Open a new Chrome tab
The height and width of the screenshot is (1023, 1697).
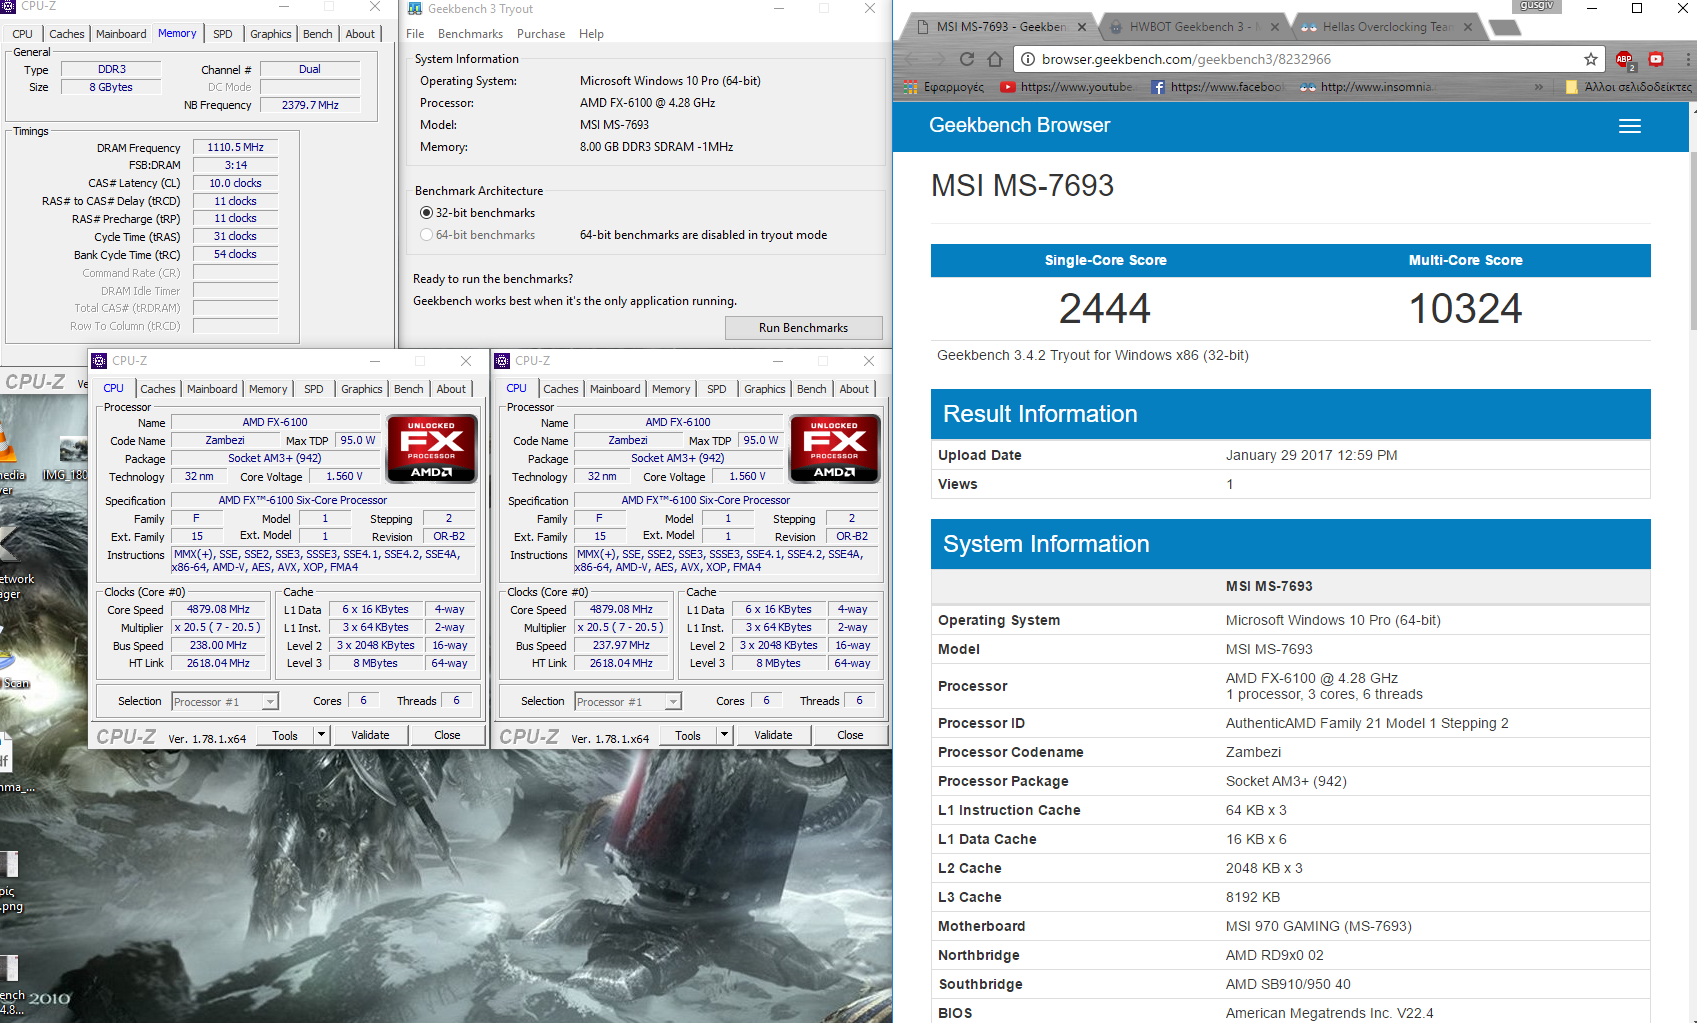coord(1505,27)
